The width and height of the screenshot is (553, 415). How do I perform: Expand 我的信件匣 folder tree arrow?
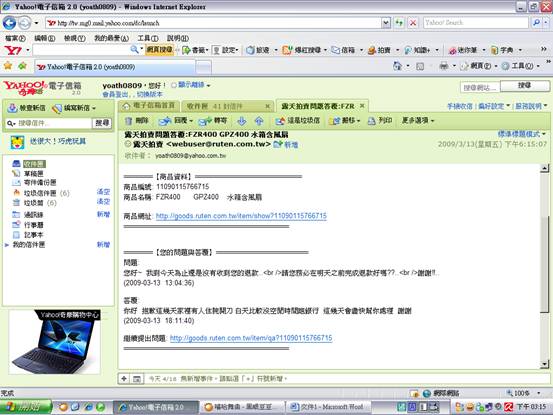pos(6,245)
